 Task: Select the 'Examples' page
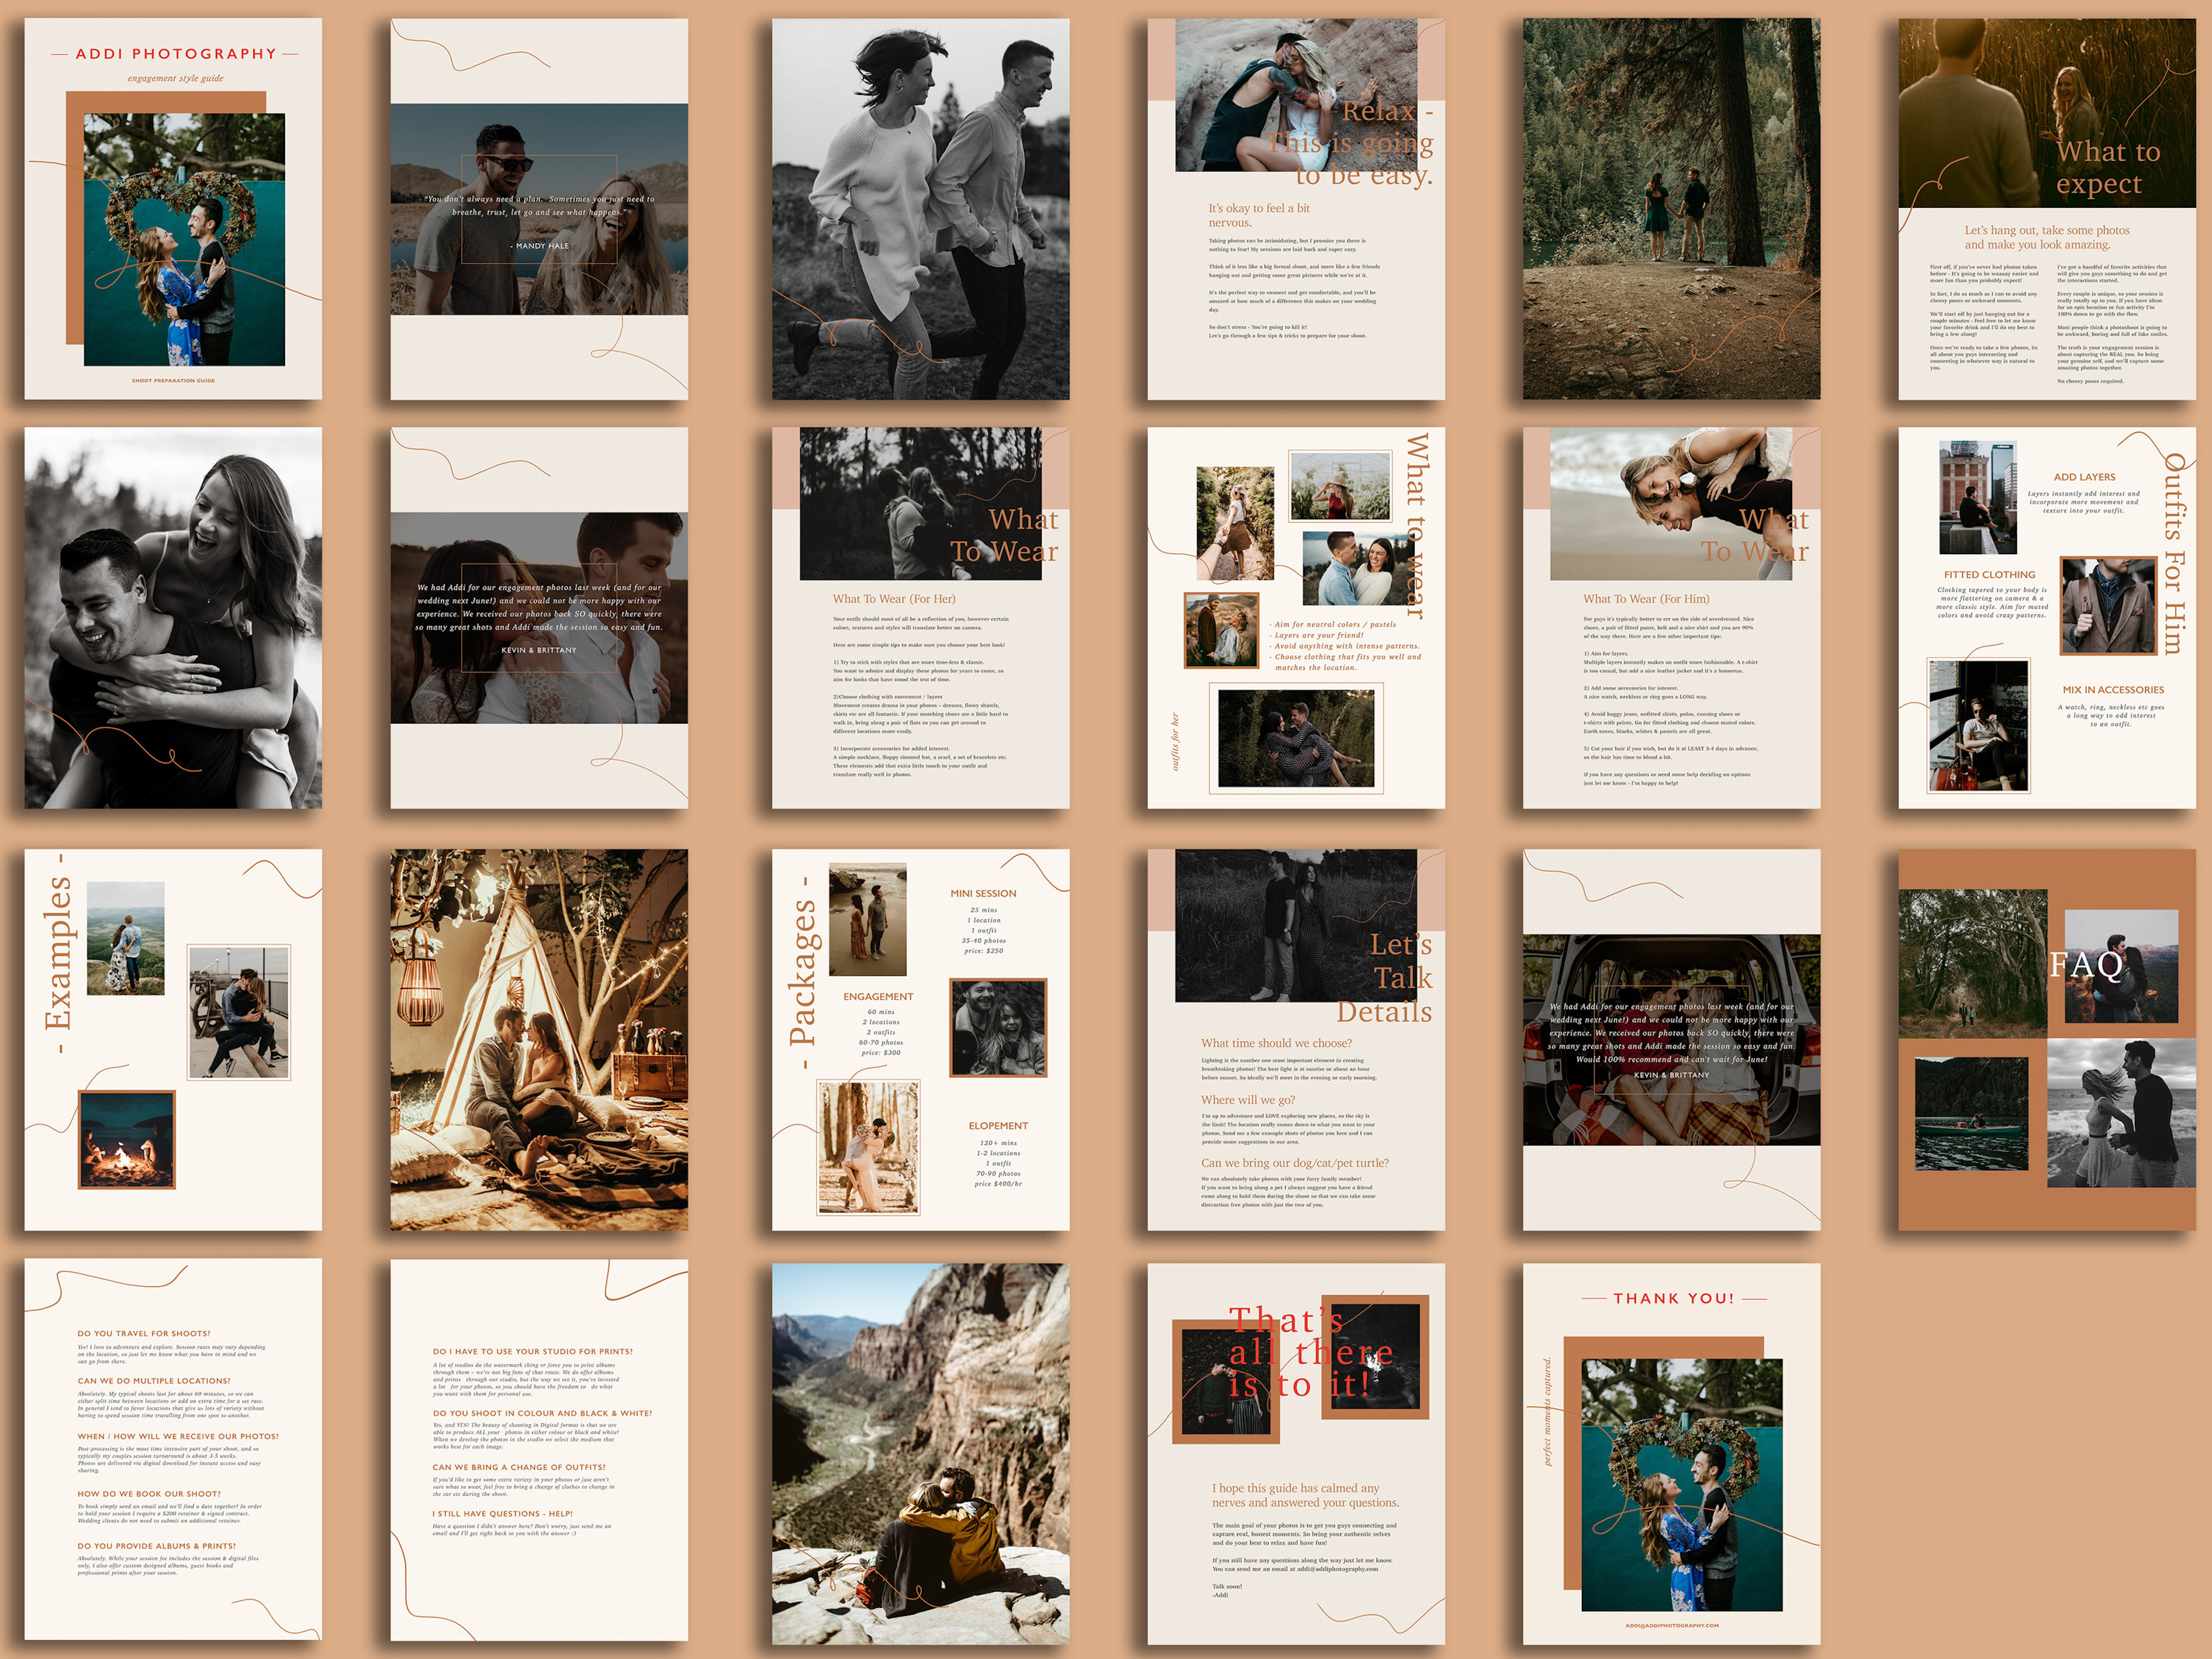click(x=173, y=1040)
